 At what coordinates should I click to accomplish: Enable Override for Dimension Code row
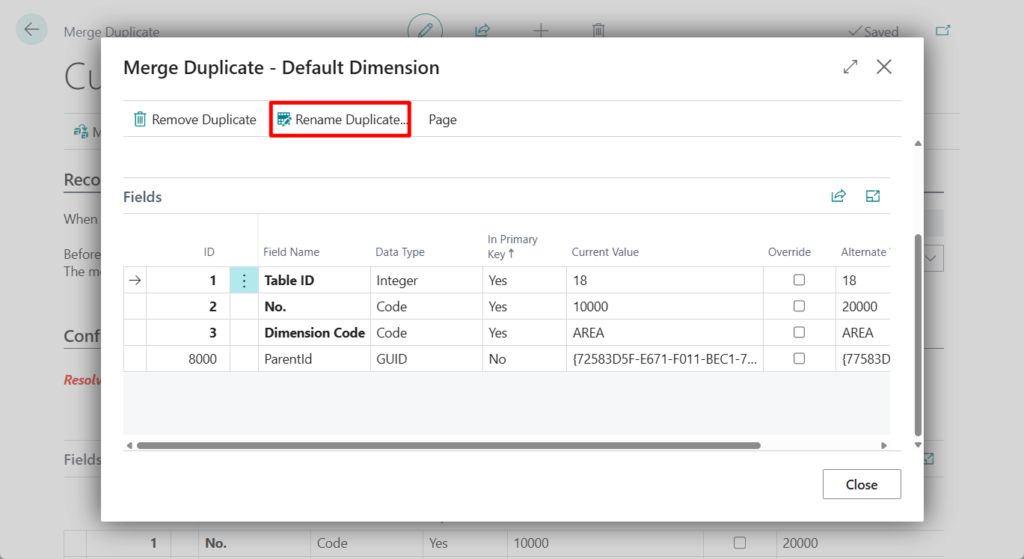[x=799, y=333]
